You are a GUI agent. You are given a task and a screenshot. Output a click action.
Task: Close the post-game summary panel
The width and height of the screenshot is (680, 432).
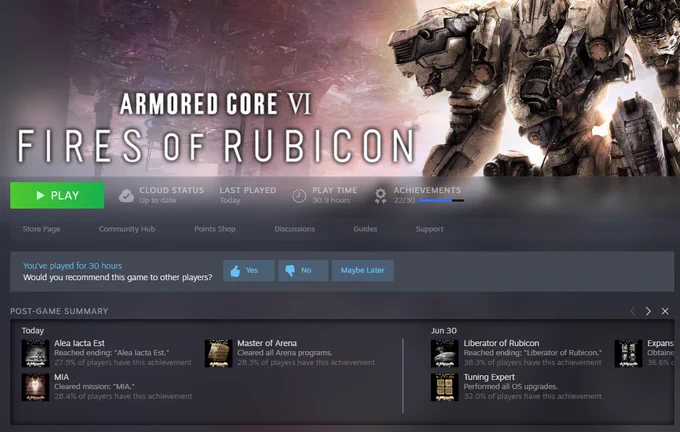tap(665, 311)
